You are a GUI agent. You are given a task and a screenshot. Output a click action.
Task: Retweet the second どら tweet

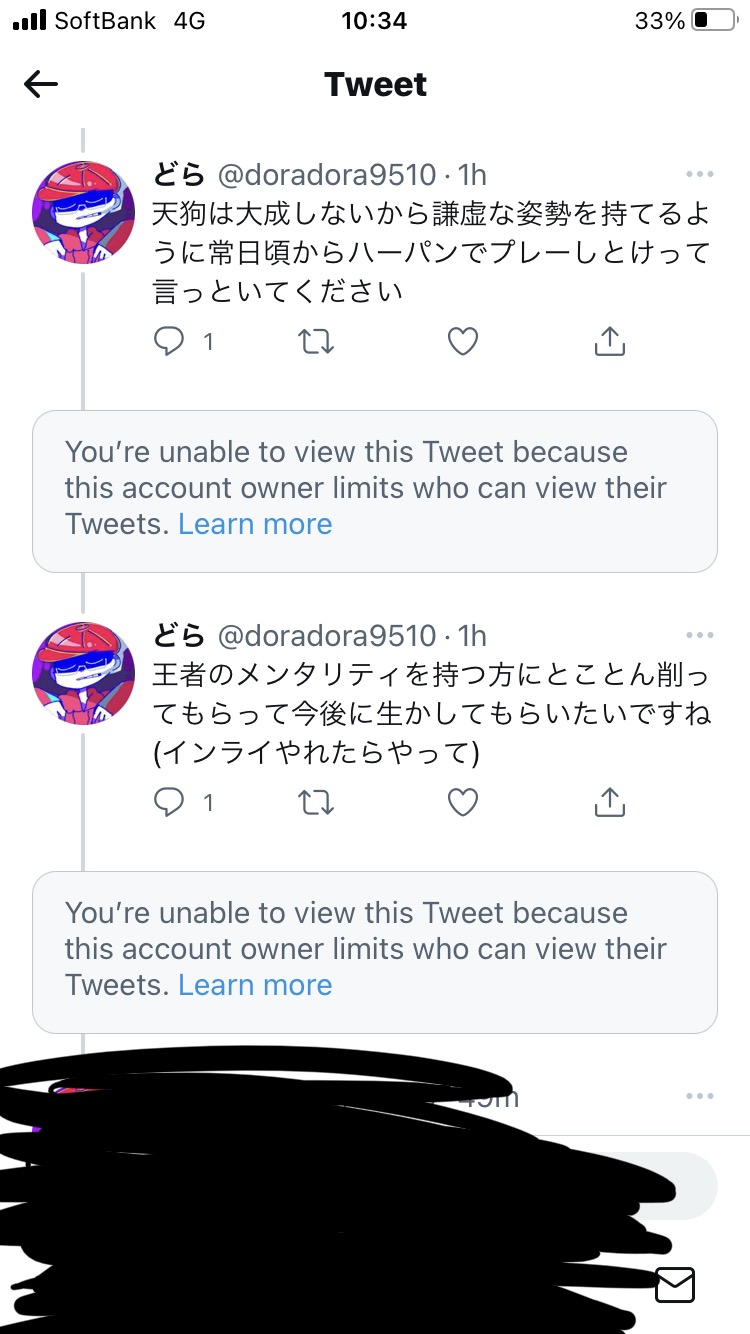[x=317, y=802]
